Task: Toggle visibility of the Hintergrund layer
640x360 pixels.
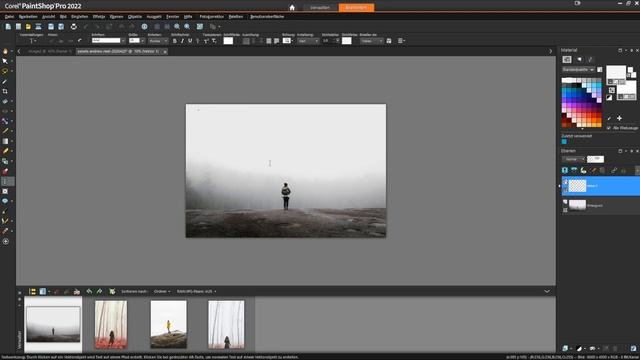Action: click(565, 202)
